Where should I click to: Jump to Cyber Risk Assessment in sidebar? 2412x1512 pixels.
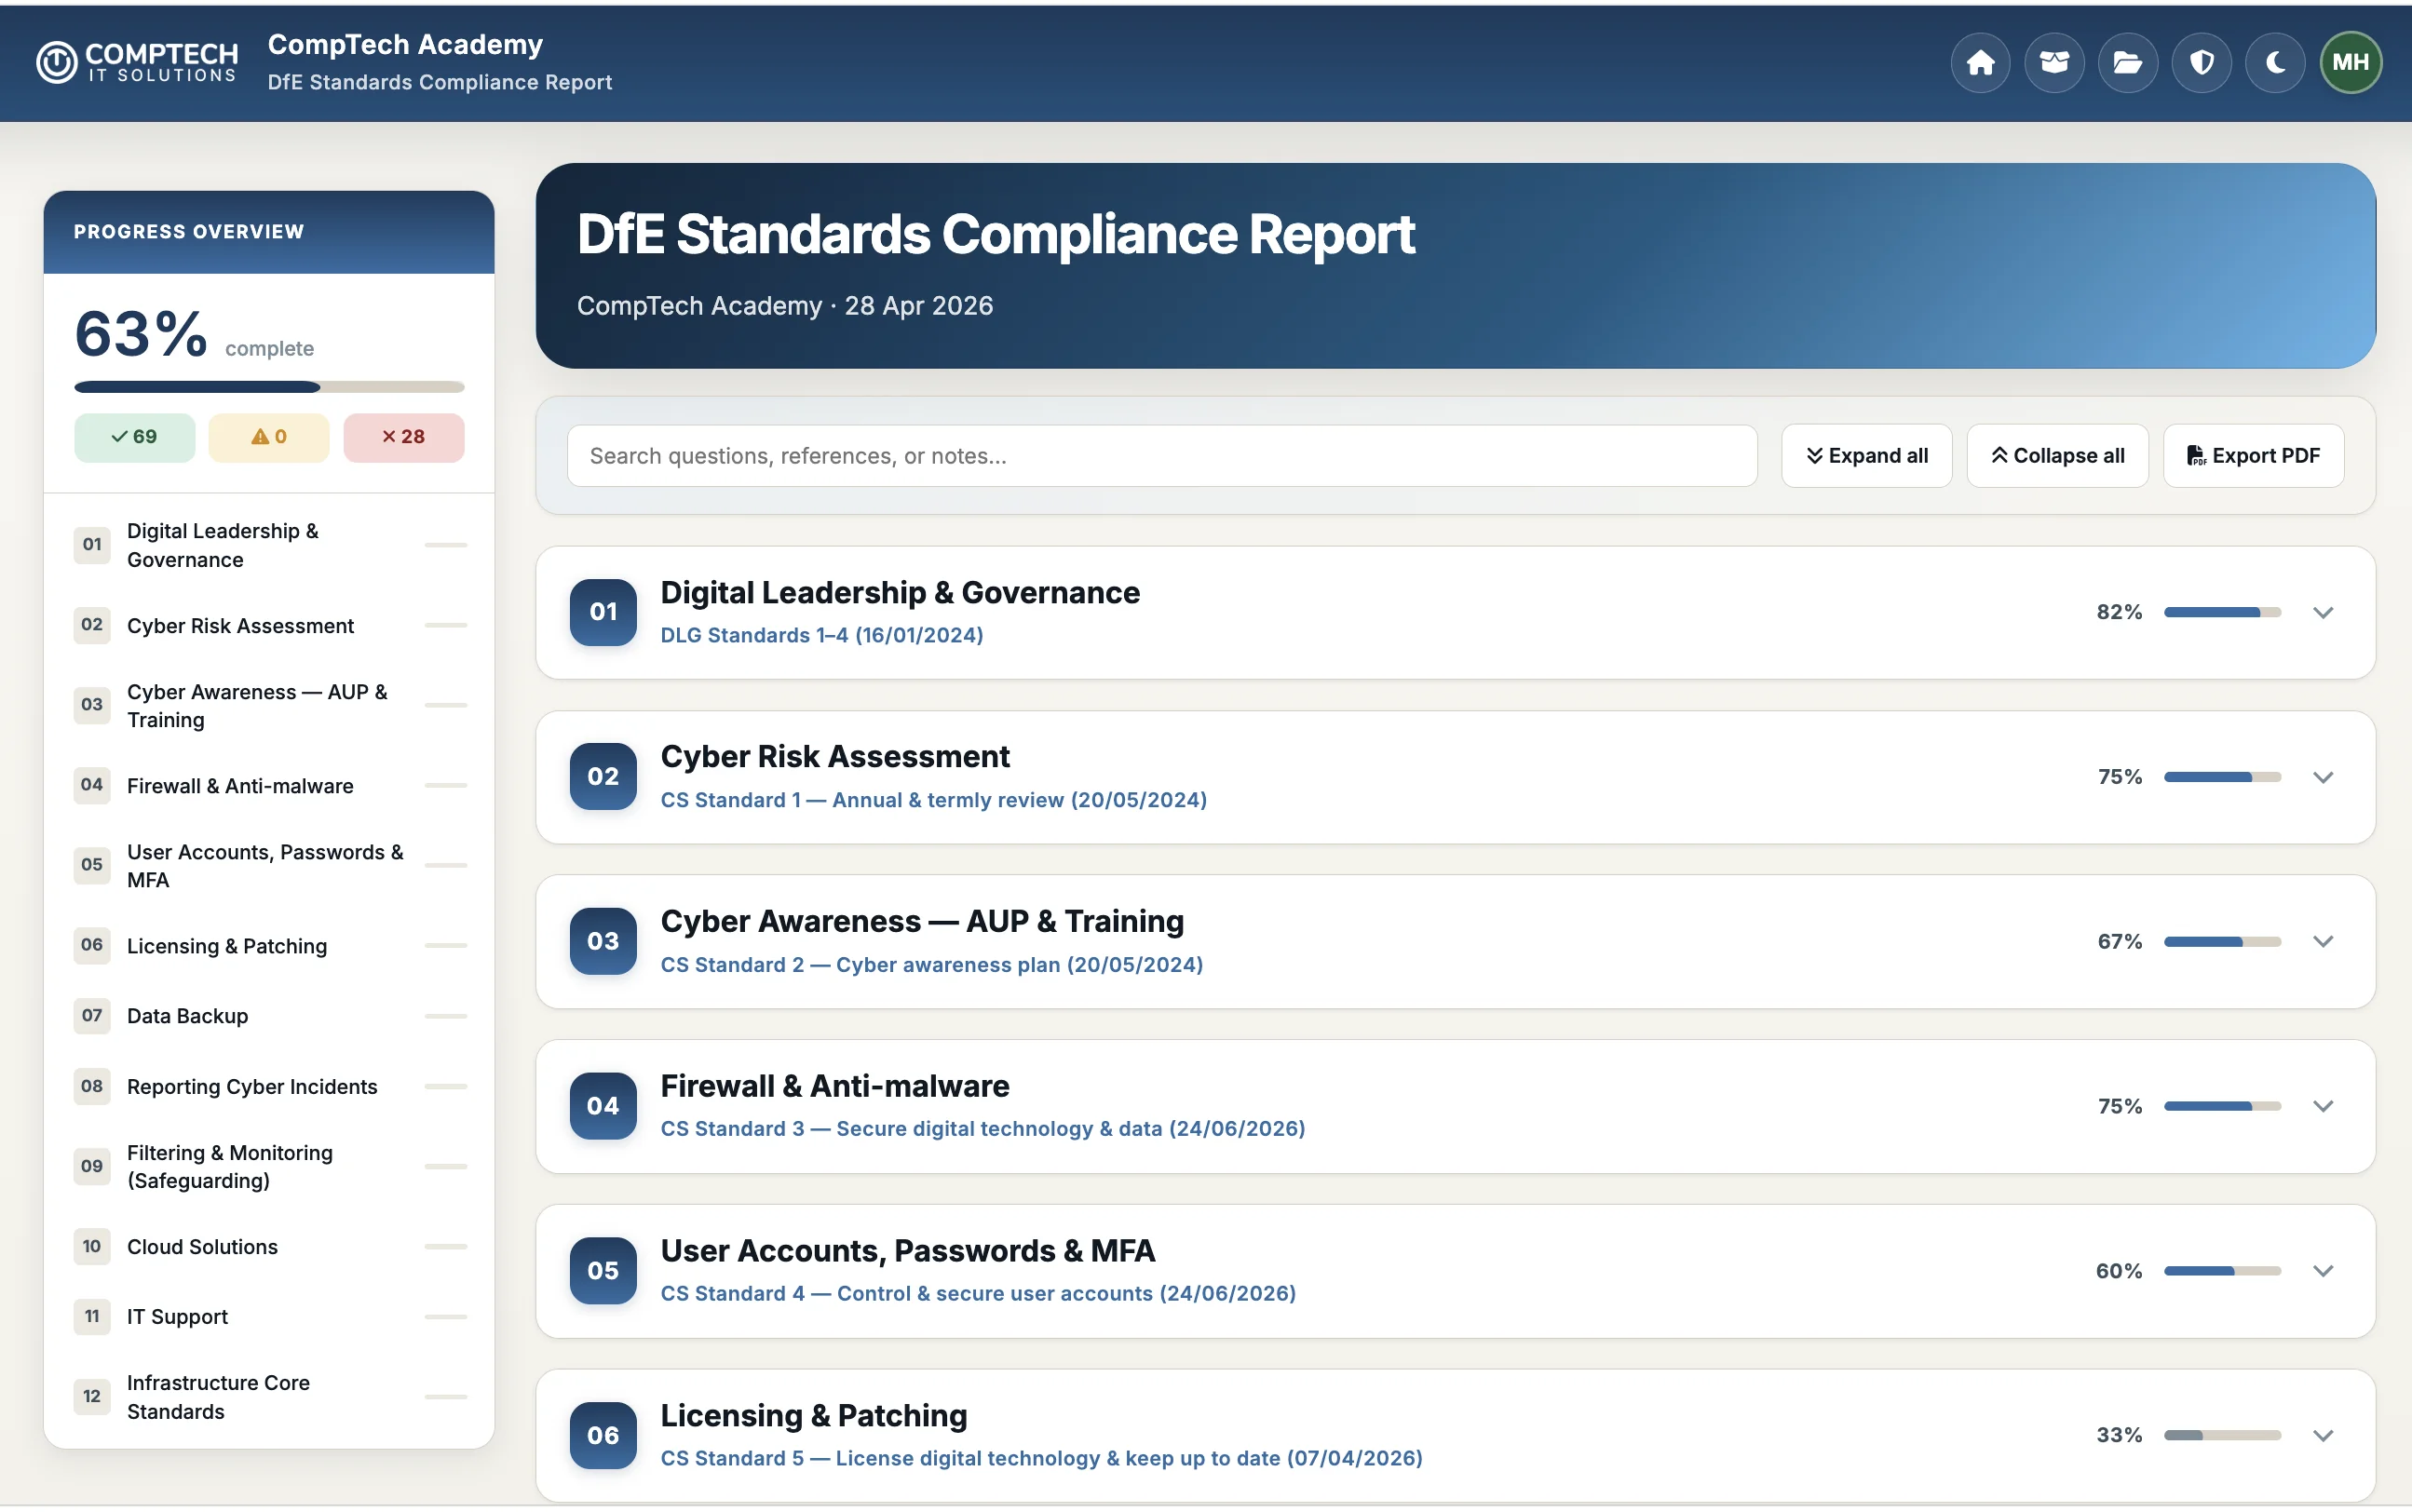pos(270,626)
